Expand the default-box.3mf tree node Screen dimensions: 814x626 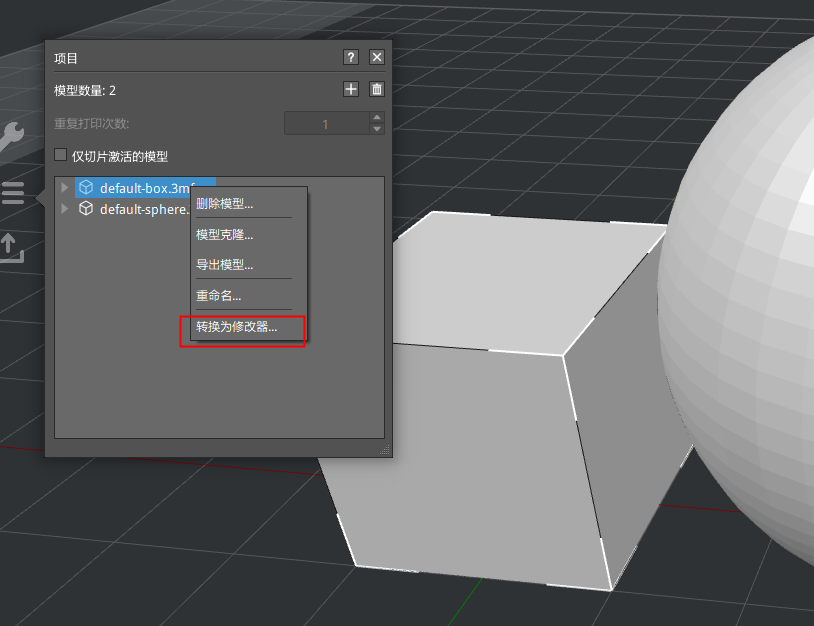click(x=65, y=187)
